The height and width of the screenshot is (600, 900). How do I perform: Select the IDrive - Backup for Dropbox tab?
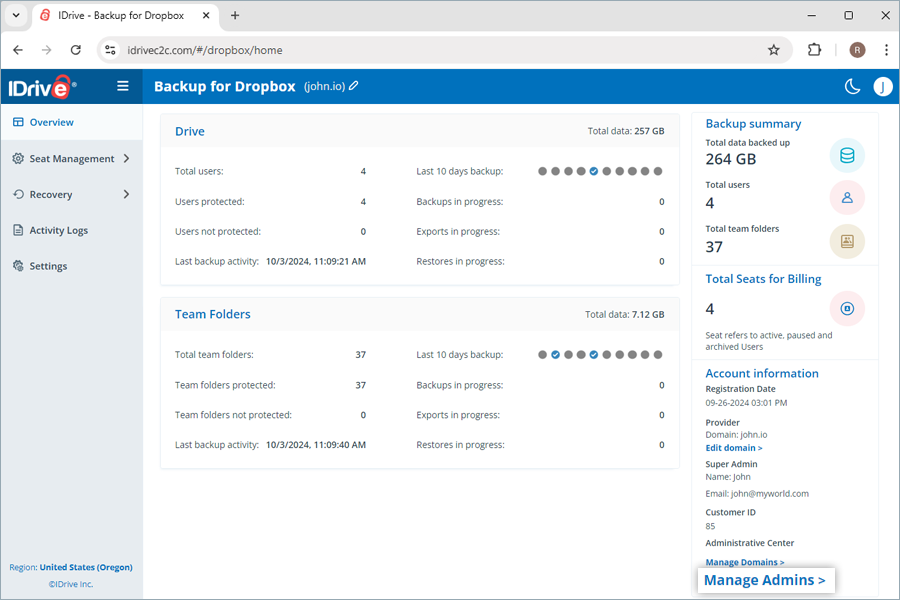(x=120, y=15)
